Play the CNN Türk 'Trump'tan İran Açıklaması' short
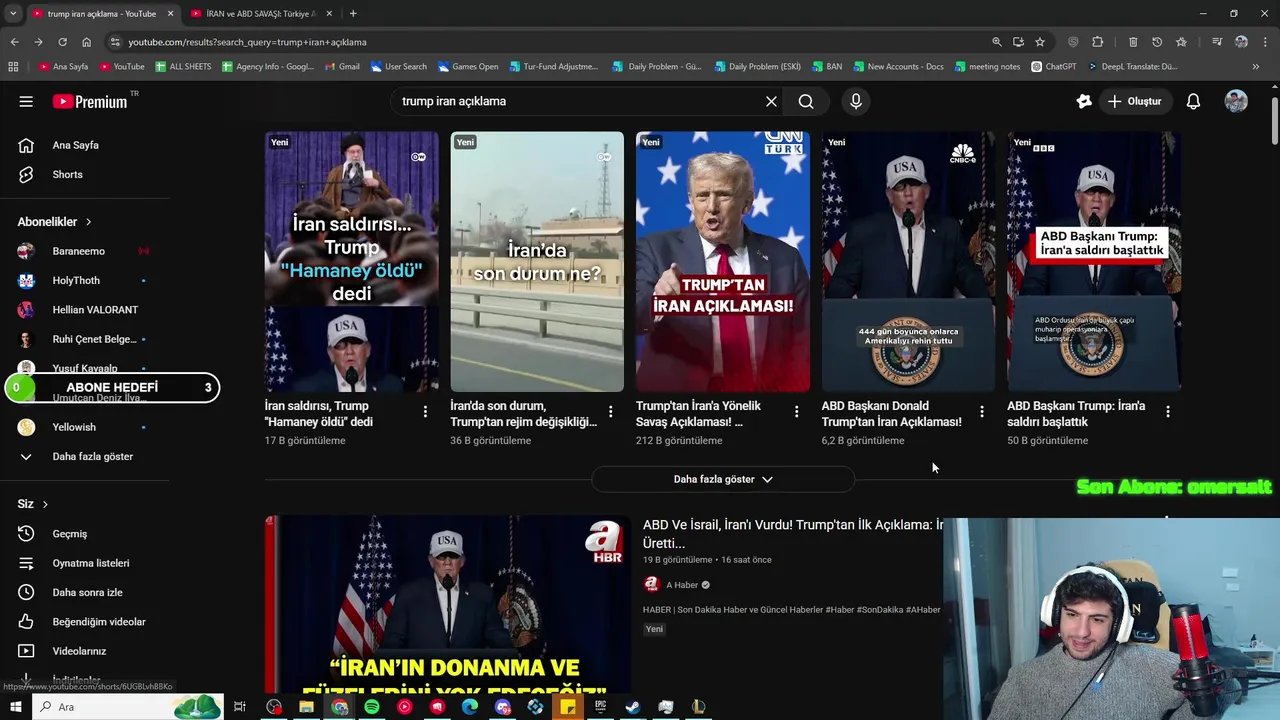This screenshot has height=720, width=1280. click(723, 261)
